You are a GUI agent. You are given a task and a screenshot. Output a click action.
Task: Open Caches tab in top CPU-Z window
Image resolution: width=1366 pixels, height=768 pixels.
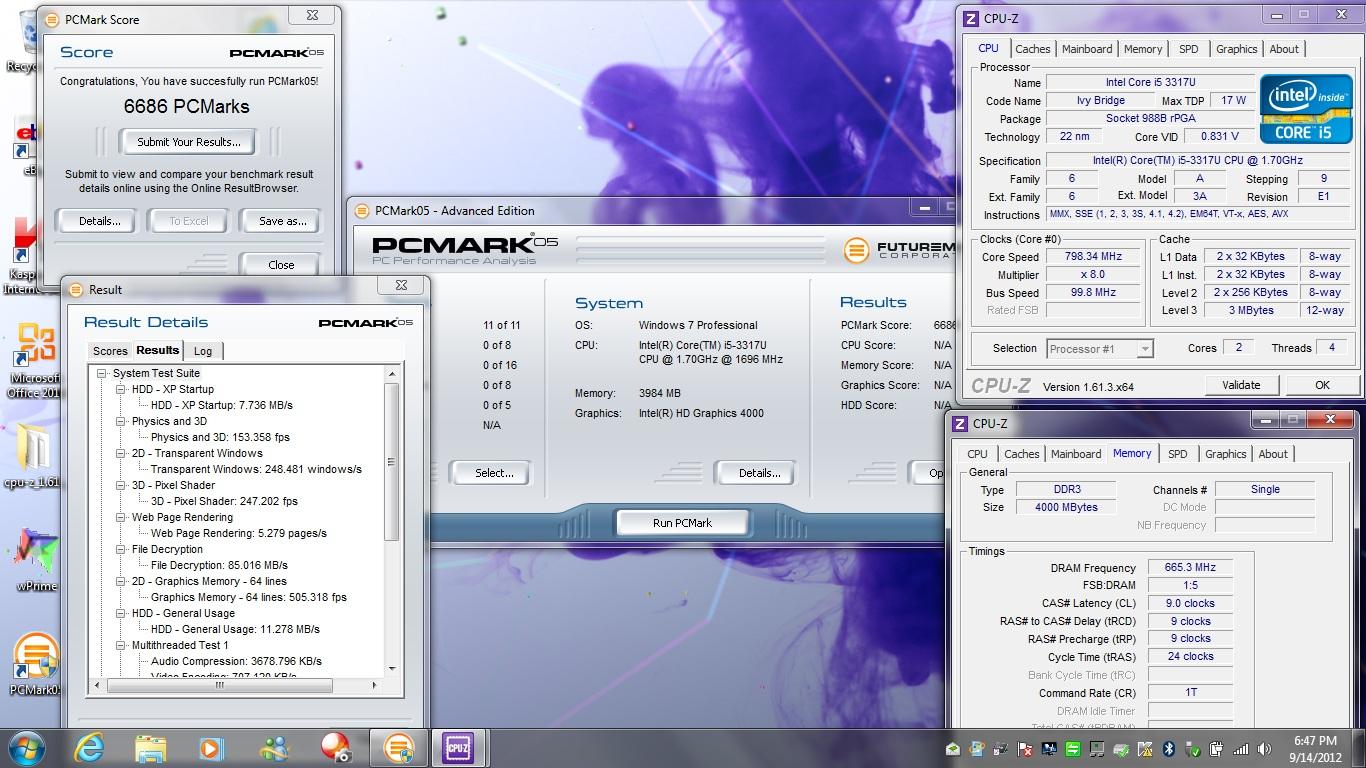point(1032,49)
